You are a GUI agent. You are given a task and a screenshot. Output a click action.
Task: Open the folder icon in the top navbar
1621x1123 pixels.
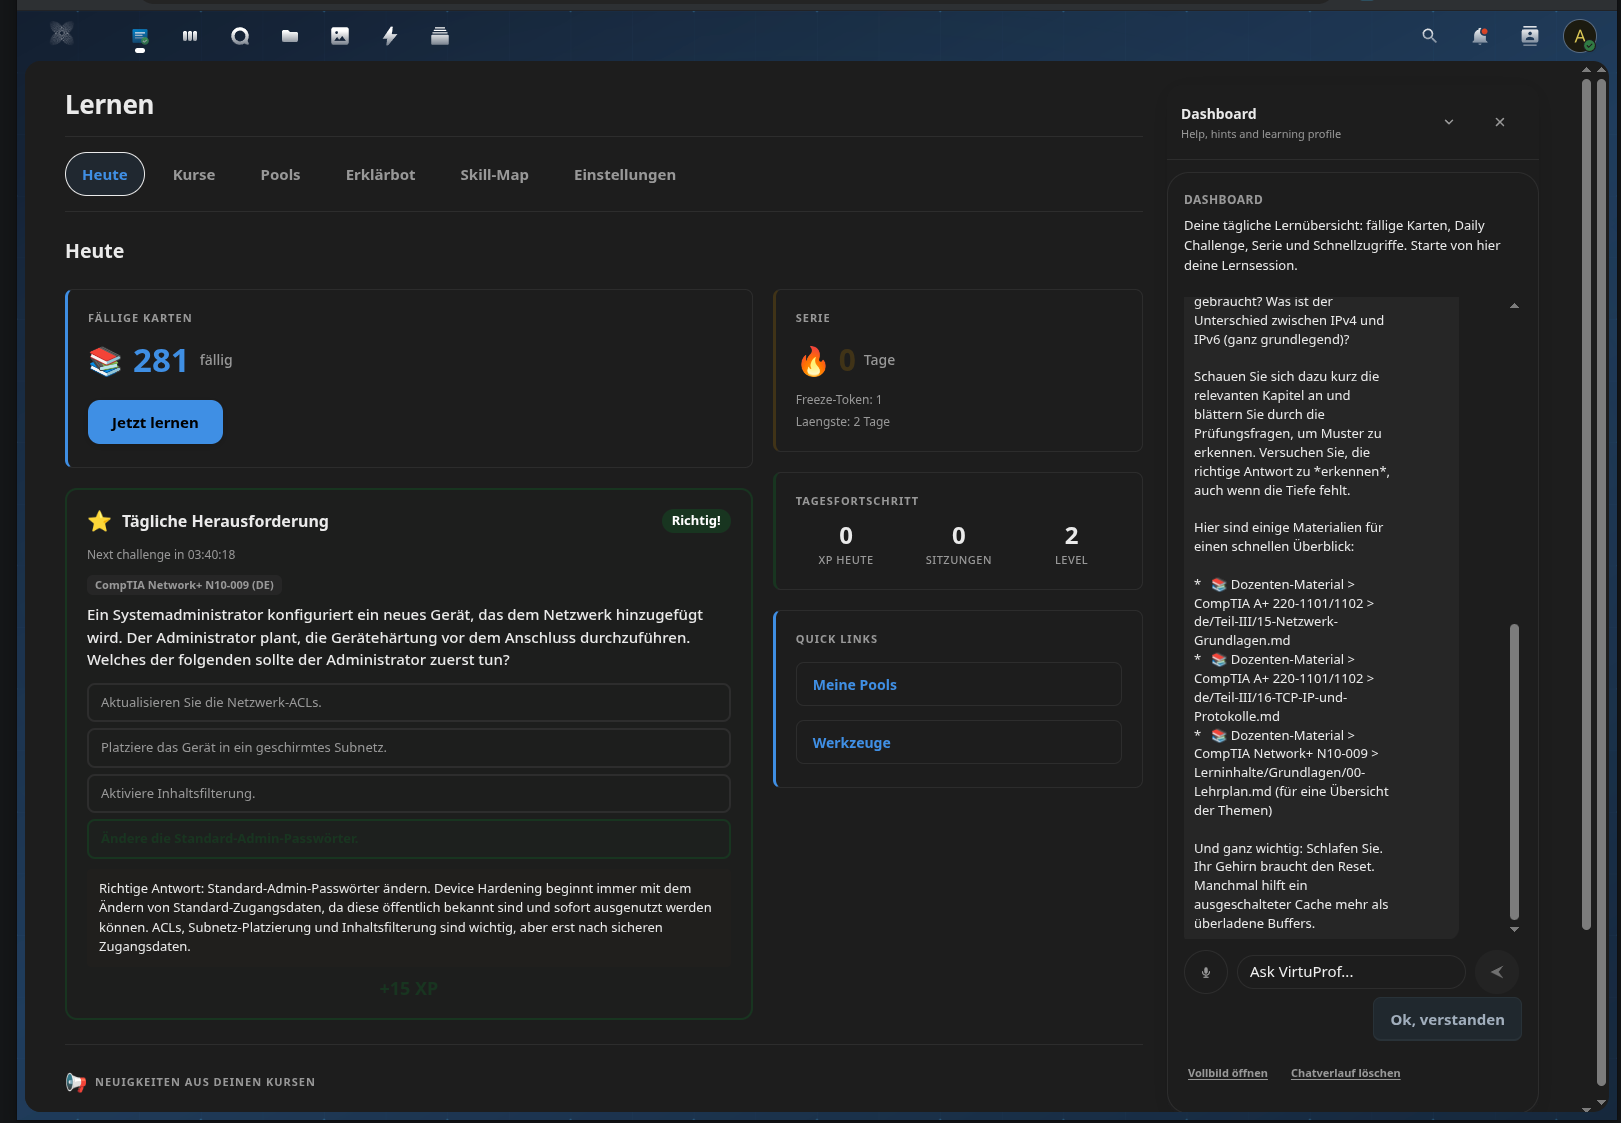(290, 36)
